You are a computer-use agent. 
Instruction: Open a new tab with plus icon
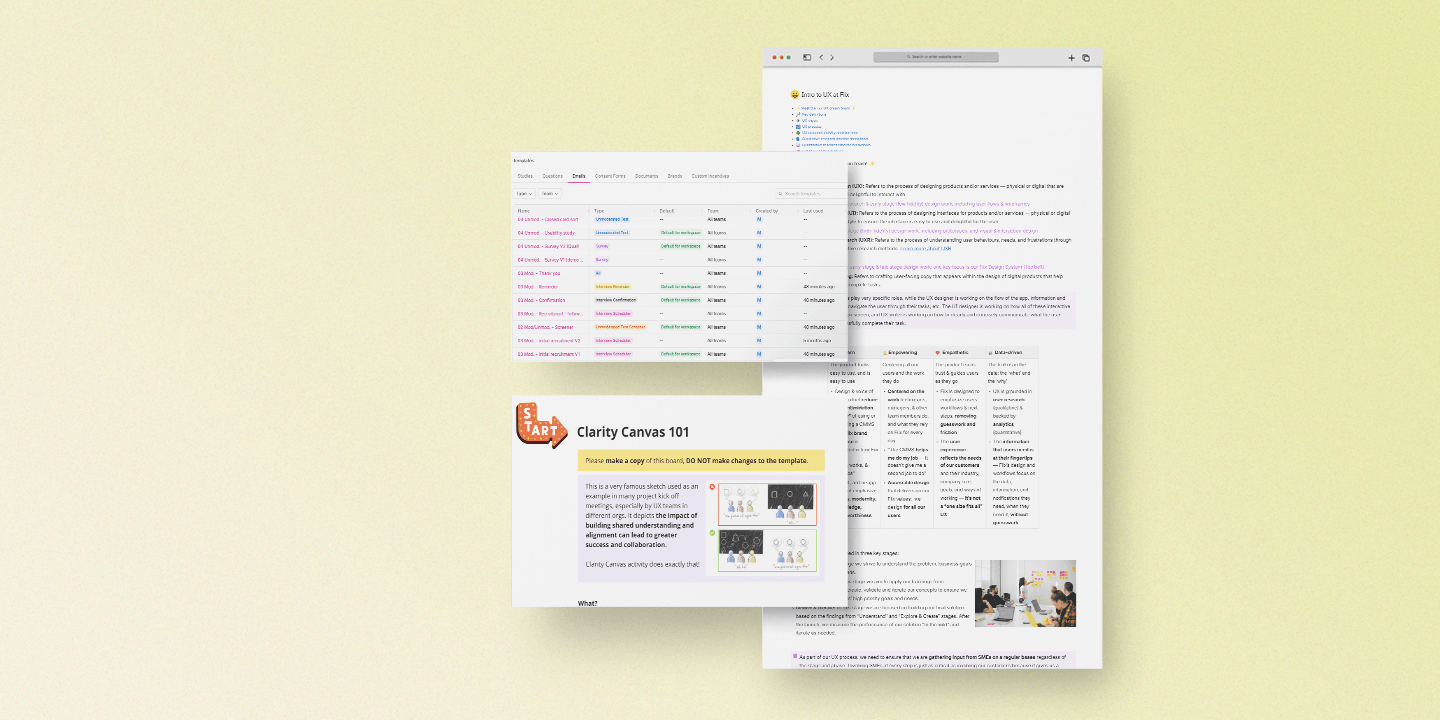[x=1071, y=58]
